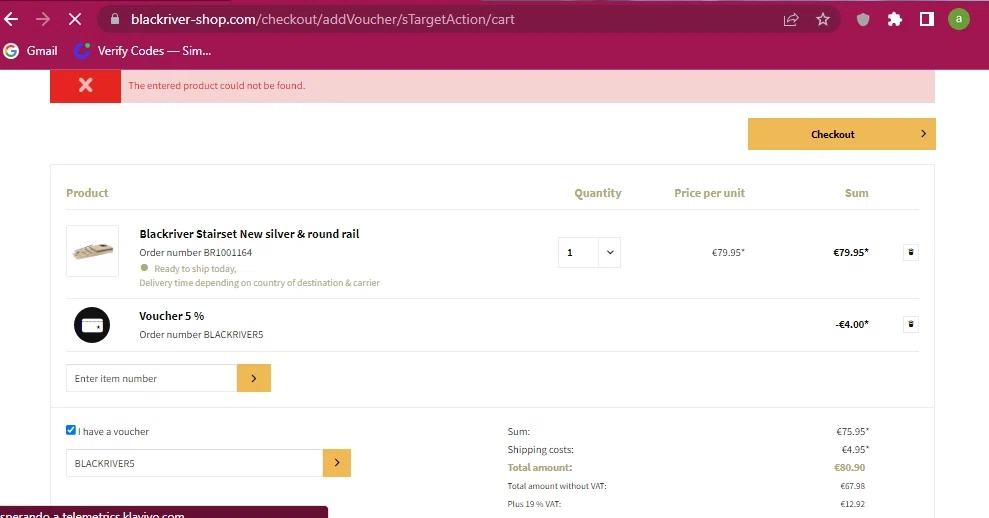Screen dimensions: 989x518
Task: Open the profile avatar menu
Action: pos(959,19)
